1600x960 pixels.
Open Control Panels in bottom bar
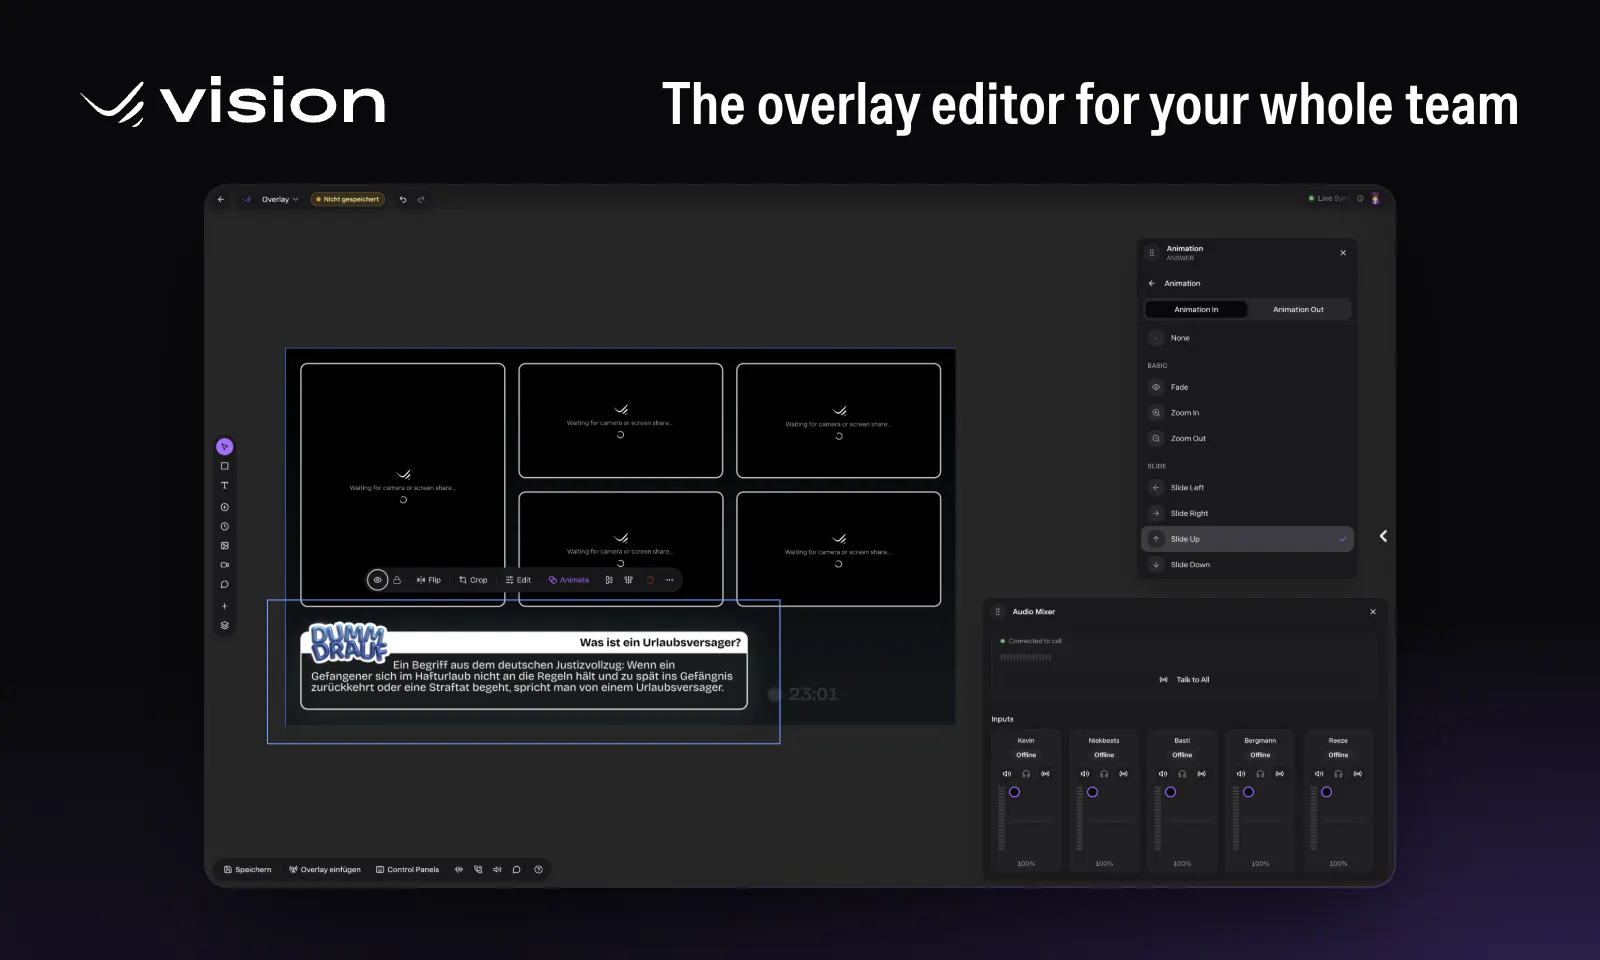click(407, 870)
